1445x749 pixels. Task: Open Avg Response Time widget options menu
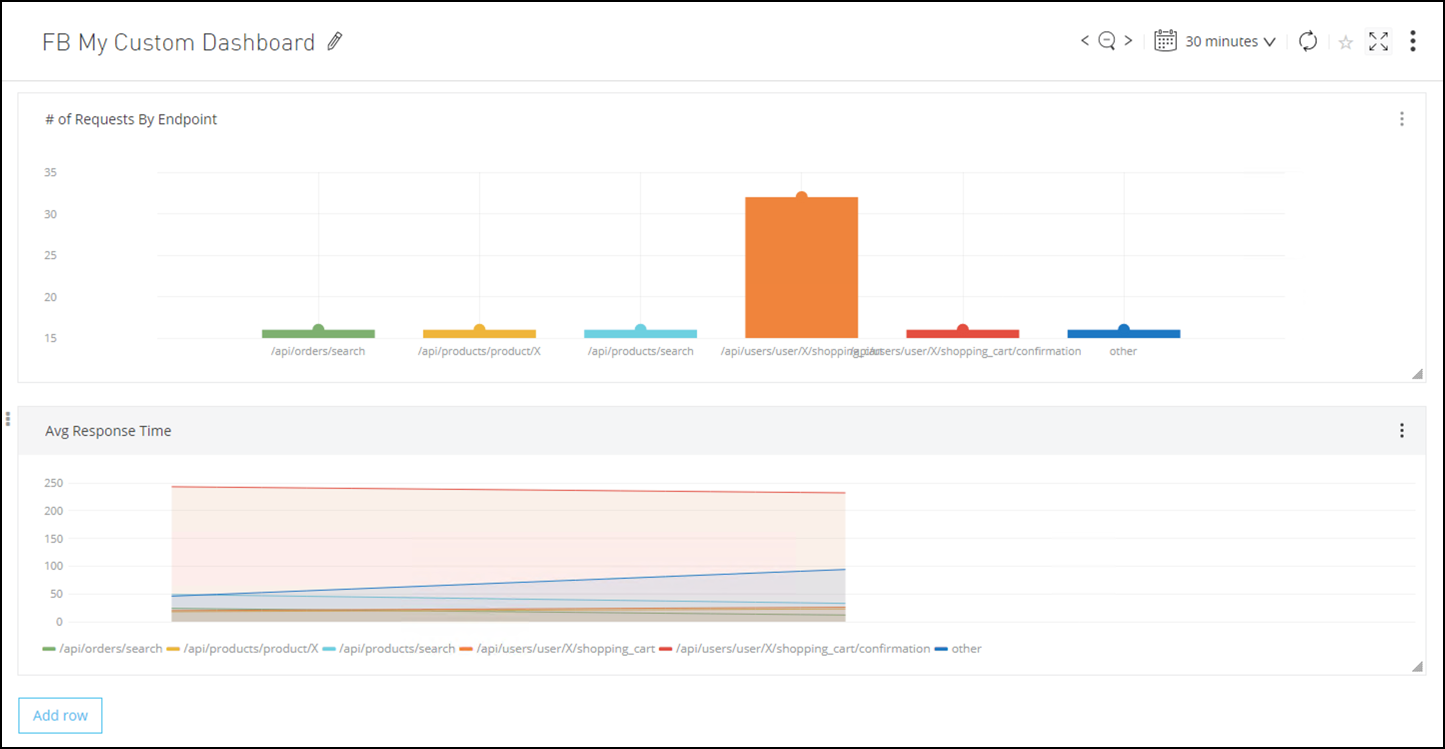pos(1402,431)
